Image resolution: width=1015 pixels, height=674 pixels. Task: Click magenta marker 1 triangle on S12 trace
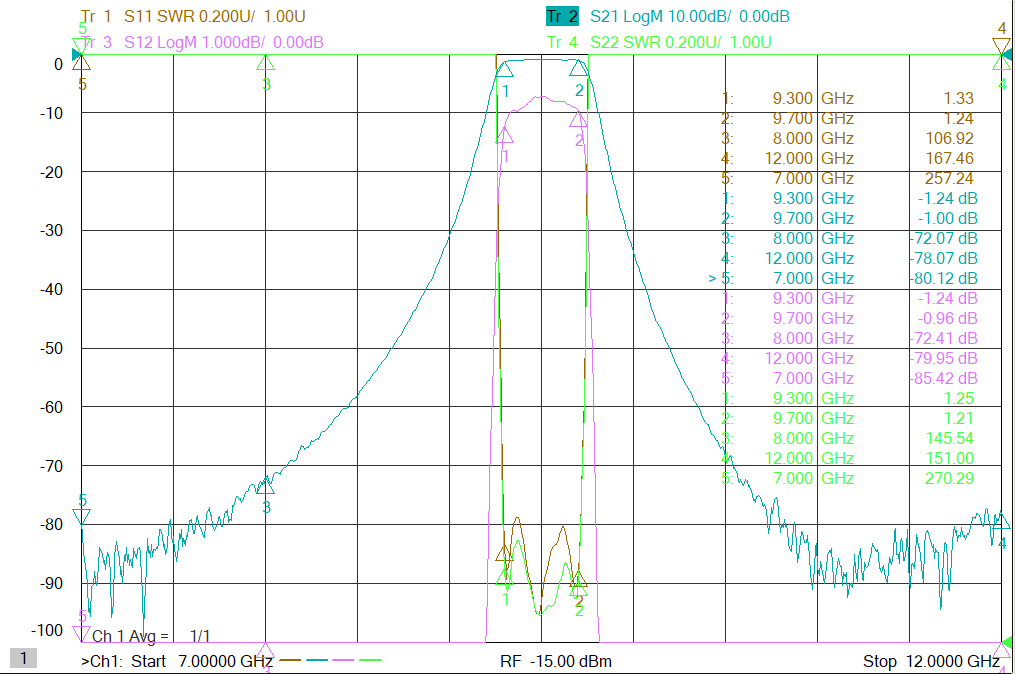coord(504,135)
